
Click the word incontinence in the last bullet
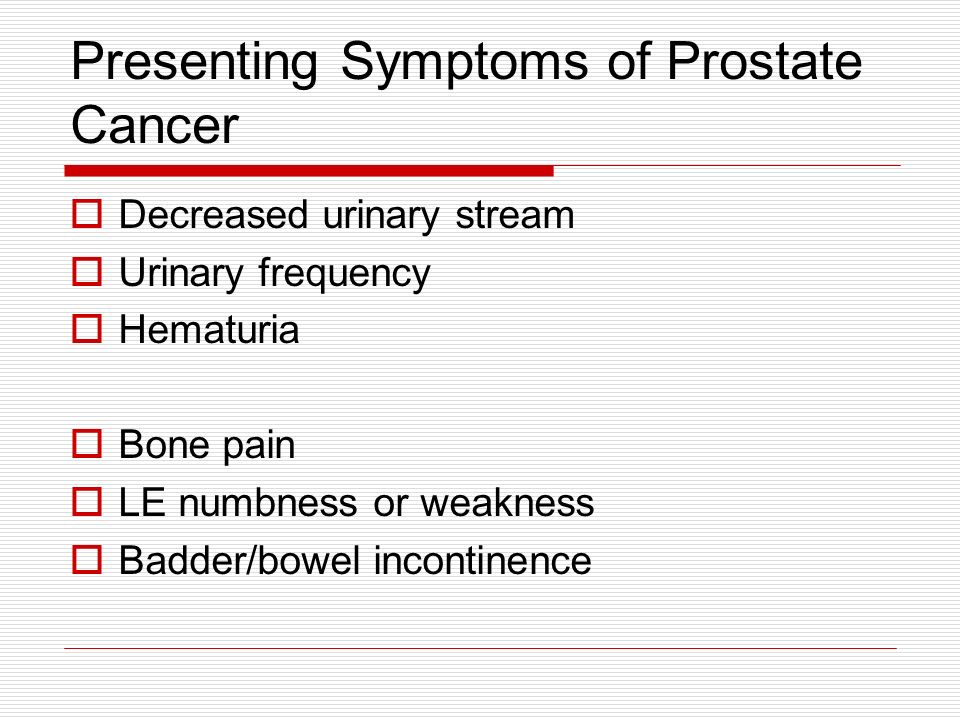click(x=483, y=561)
